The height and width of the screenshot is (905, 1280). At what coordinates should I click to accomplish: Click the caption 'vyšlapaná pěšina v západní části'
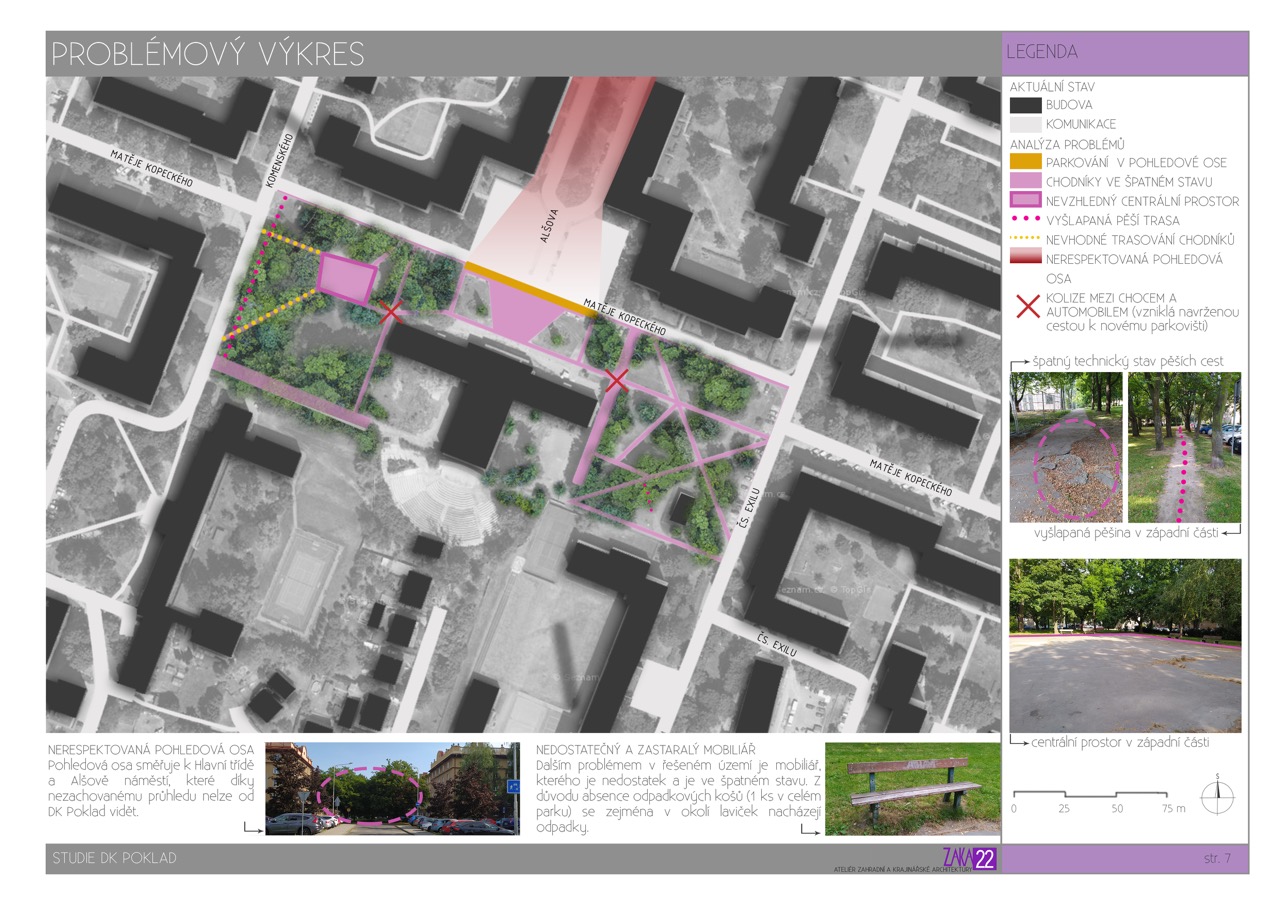point(1126,533)
